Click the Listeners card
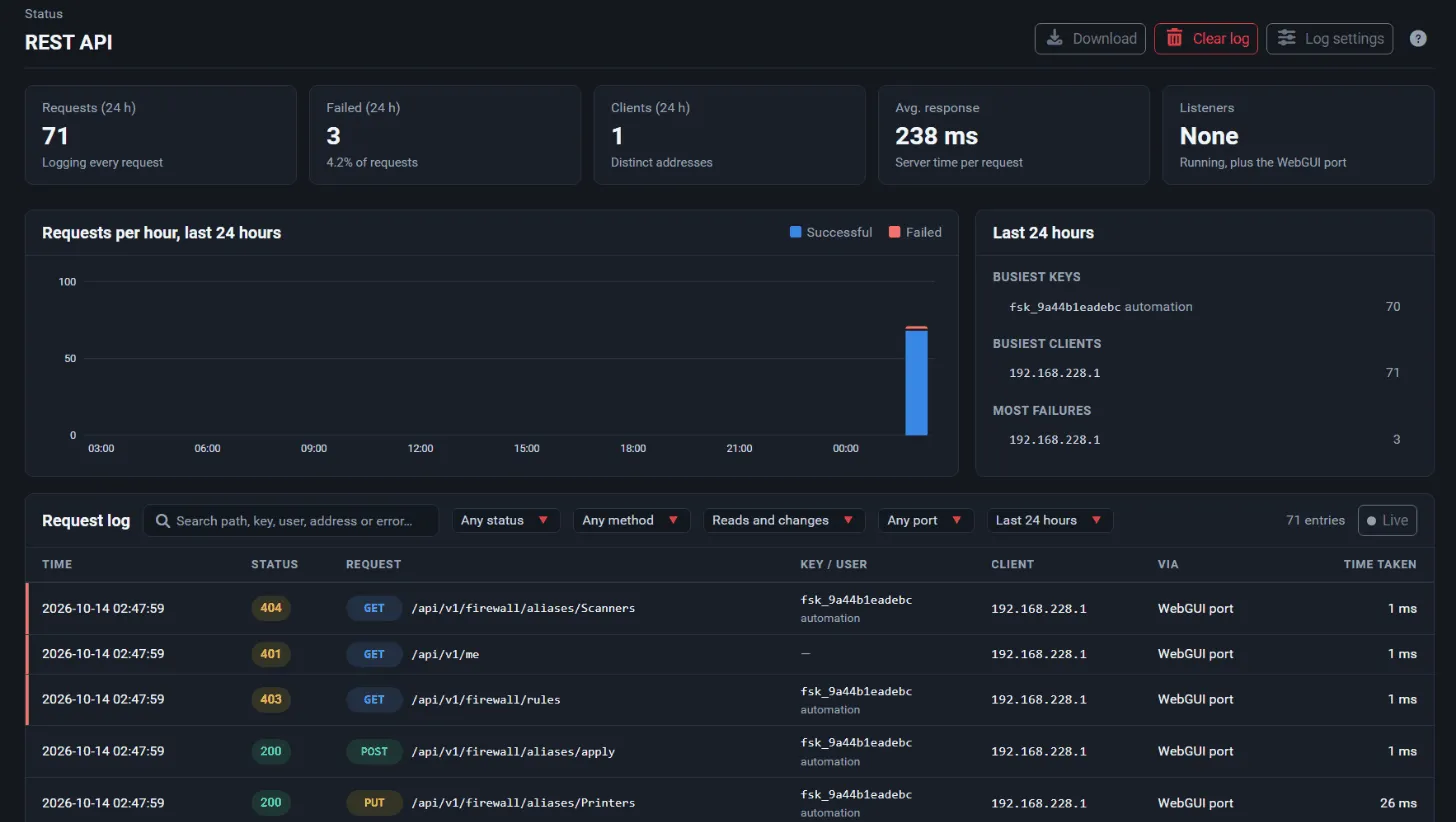The width and height of the screenshot is (1456, 822). pos(1298,135)
